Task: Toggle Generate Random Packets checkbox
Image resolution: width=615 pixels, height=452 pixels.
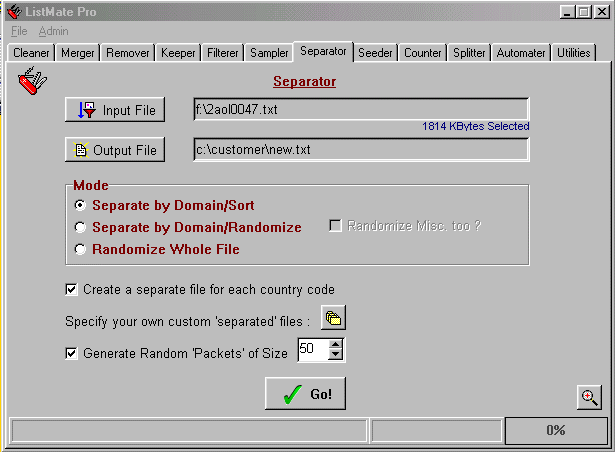Action: point(71,353)
